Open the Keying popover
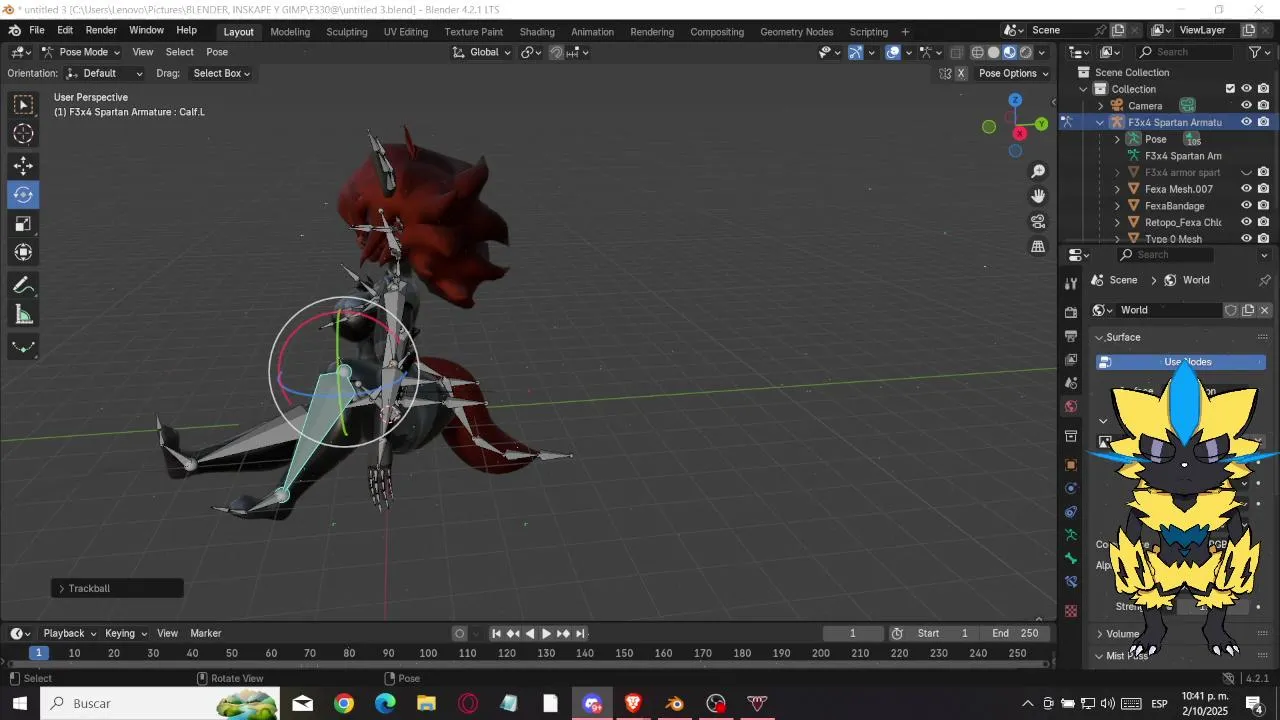The image size is (1280, 720). [x=126, y=633]
